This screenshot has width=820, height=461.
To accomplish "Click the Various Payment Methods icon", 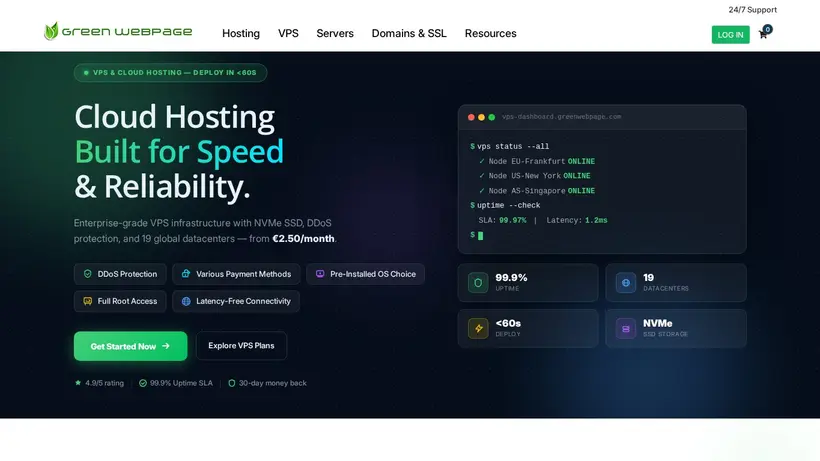I will tap(186, 274).
